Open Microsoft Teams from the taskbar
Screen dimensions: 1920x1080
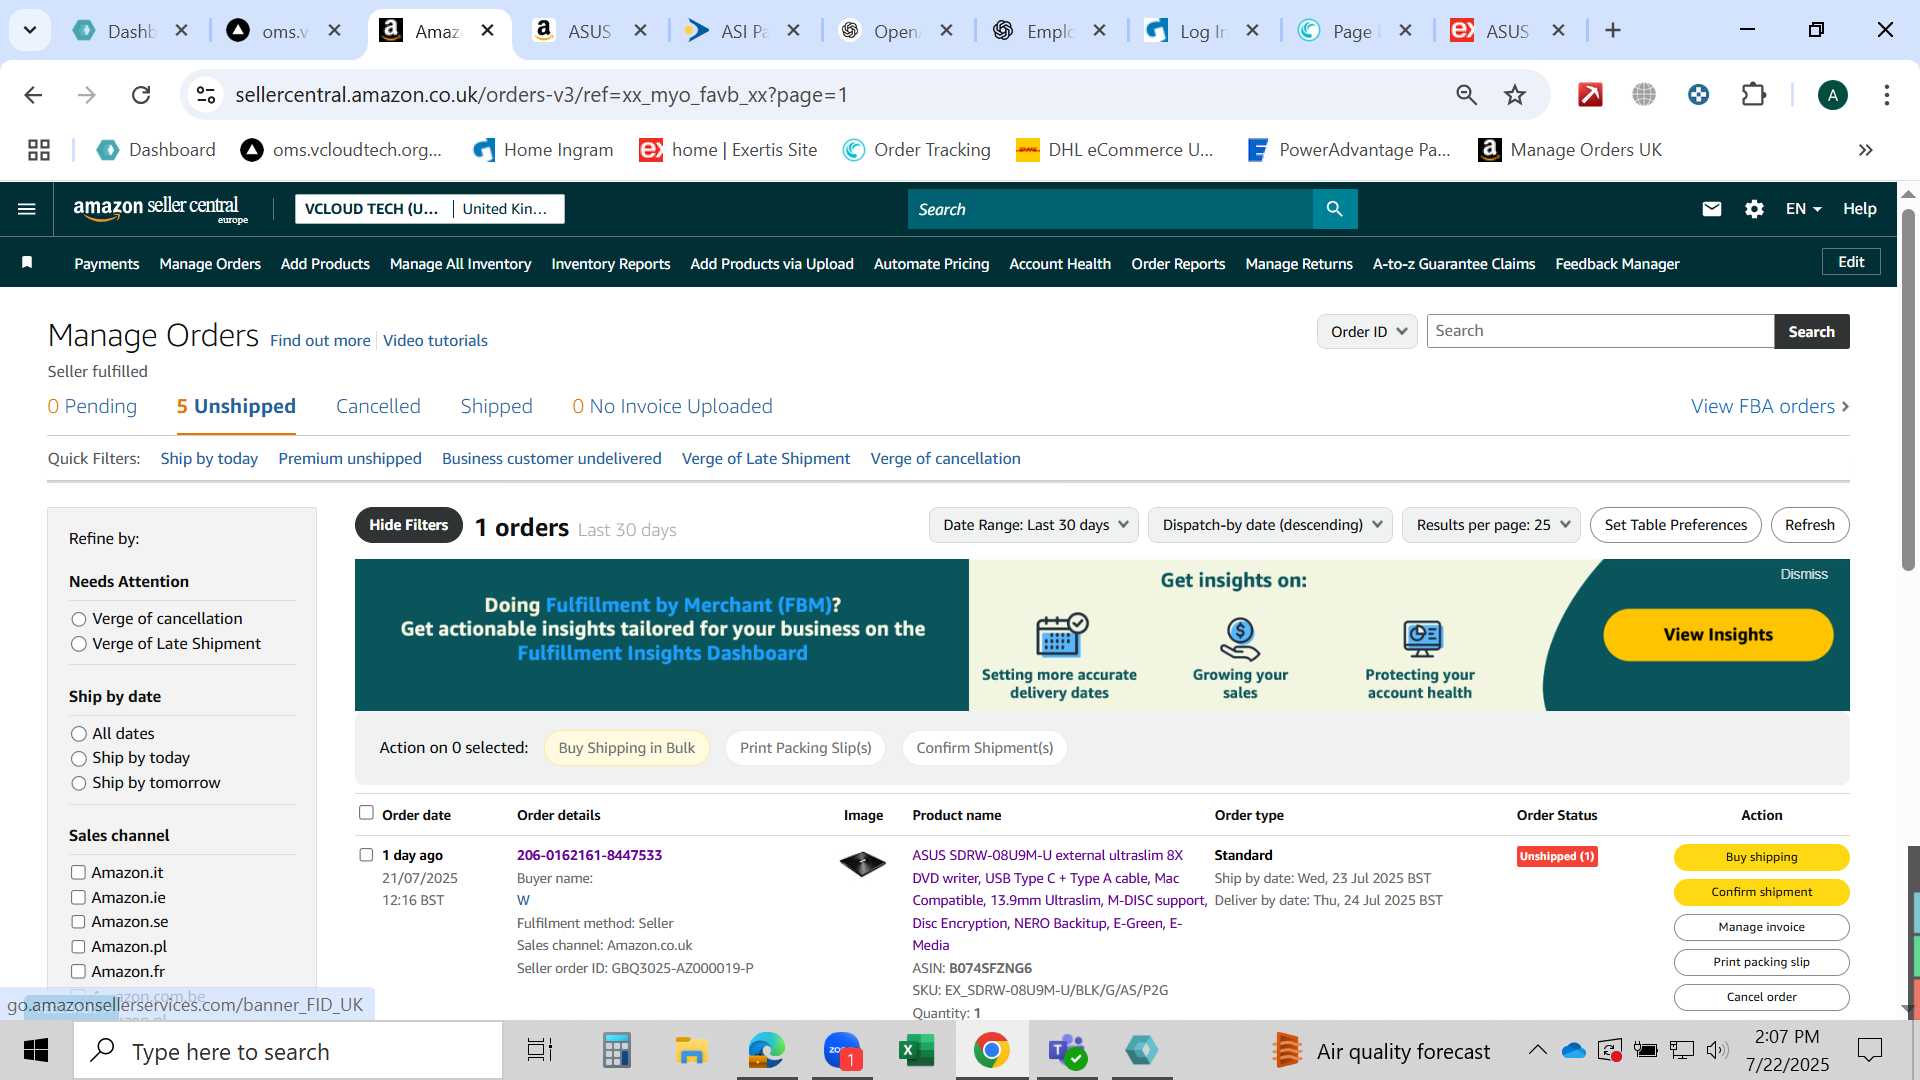point(1066,1051)
